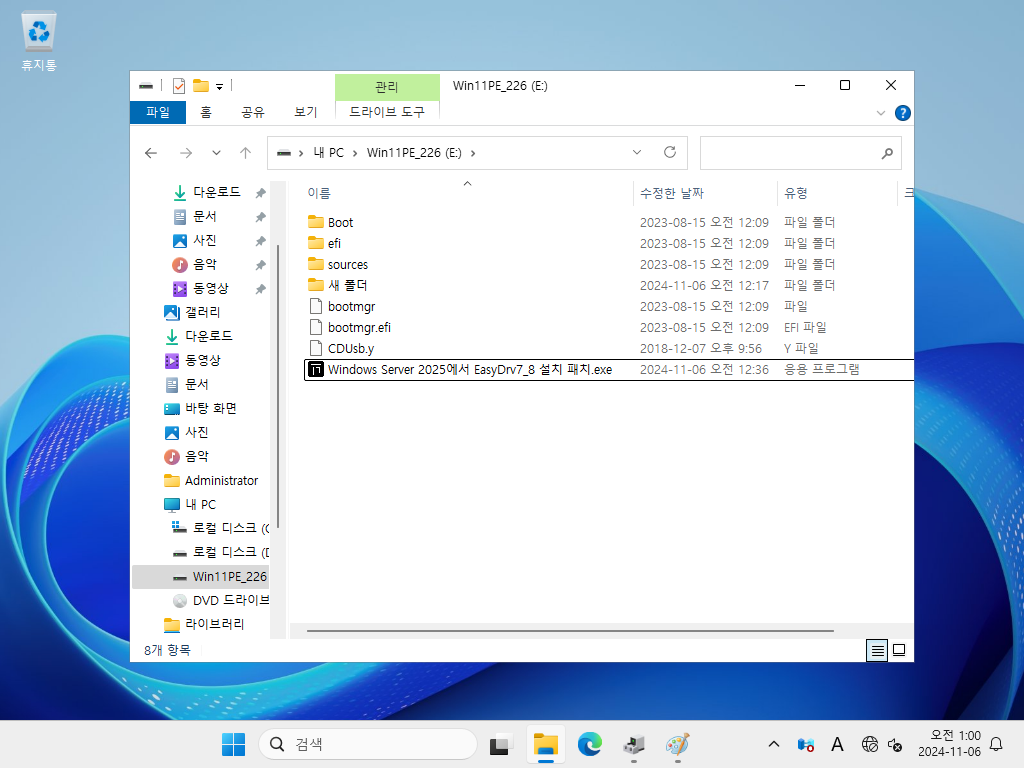Expand the ribbon with chevron
Viewport: 1024px width, 768px height.
880,113
